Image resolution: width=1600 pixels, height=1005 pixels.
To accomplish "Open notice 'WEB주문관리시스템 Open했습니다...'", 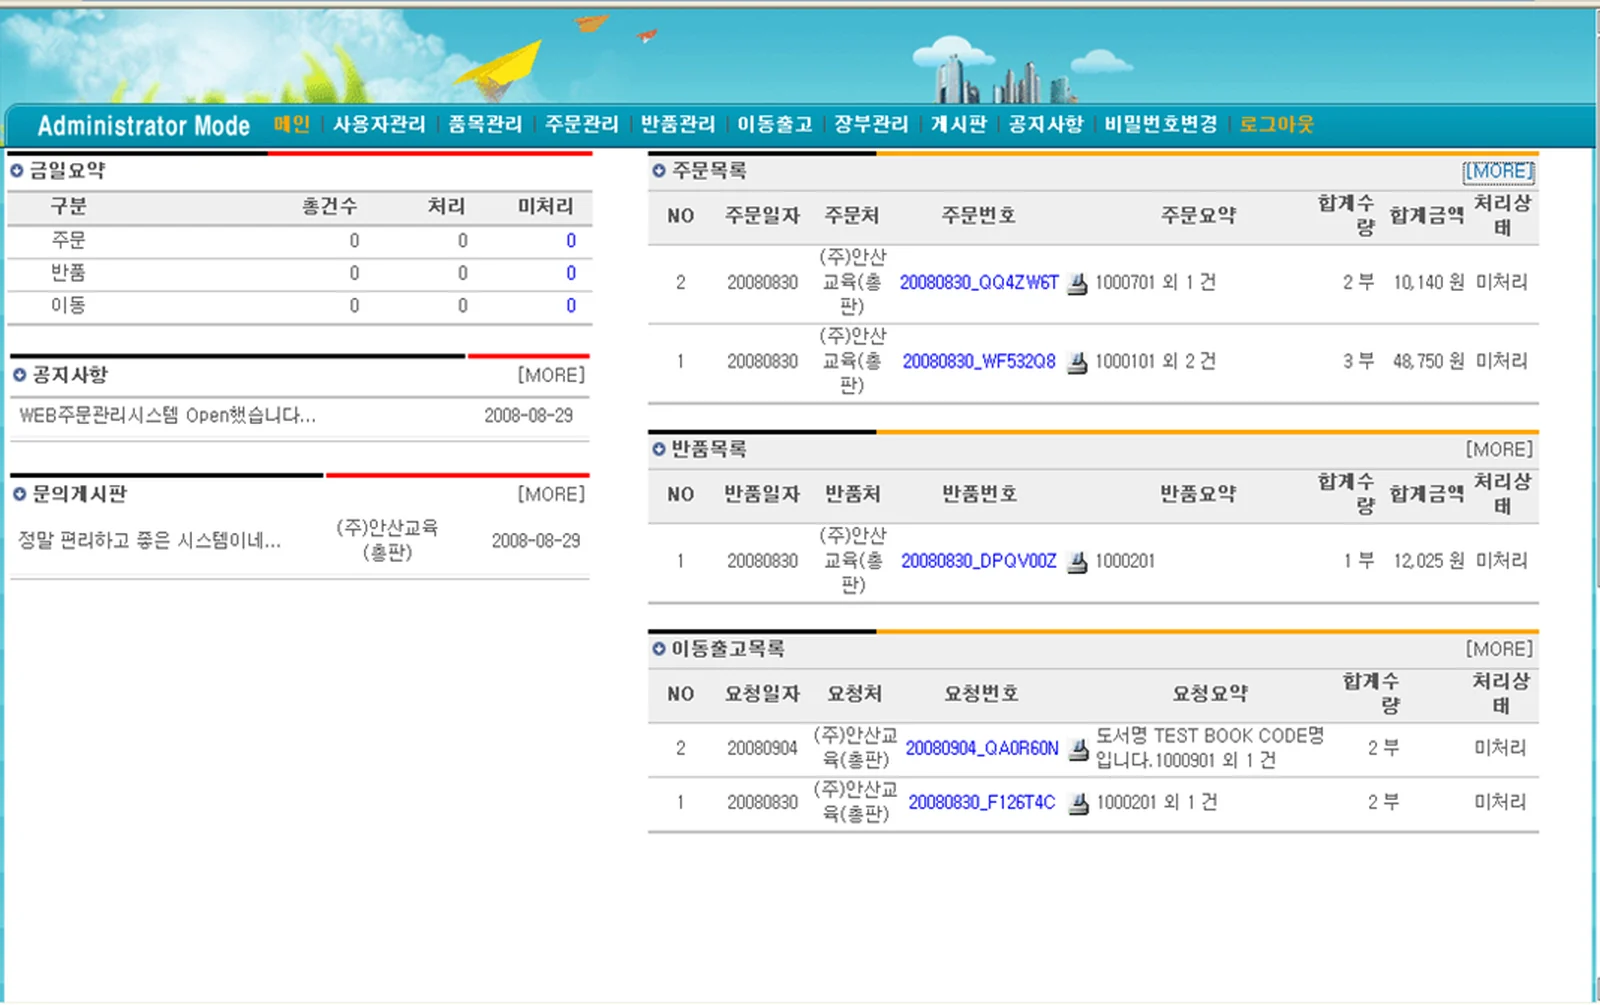I will coord(167,415).
